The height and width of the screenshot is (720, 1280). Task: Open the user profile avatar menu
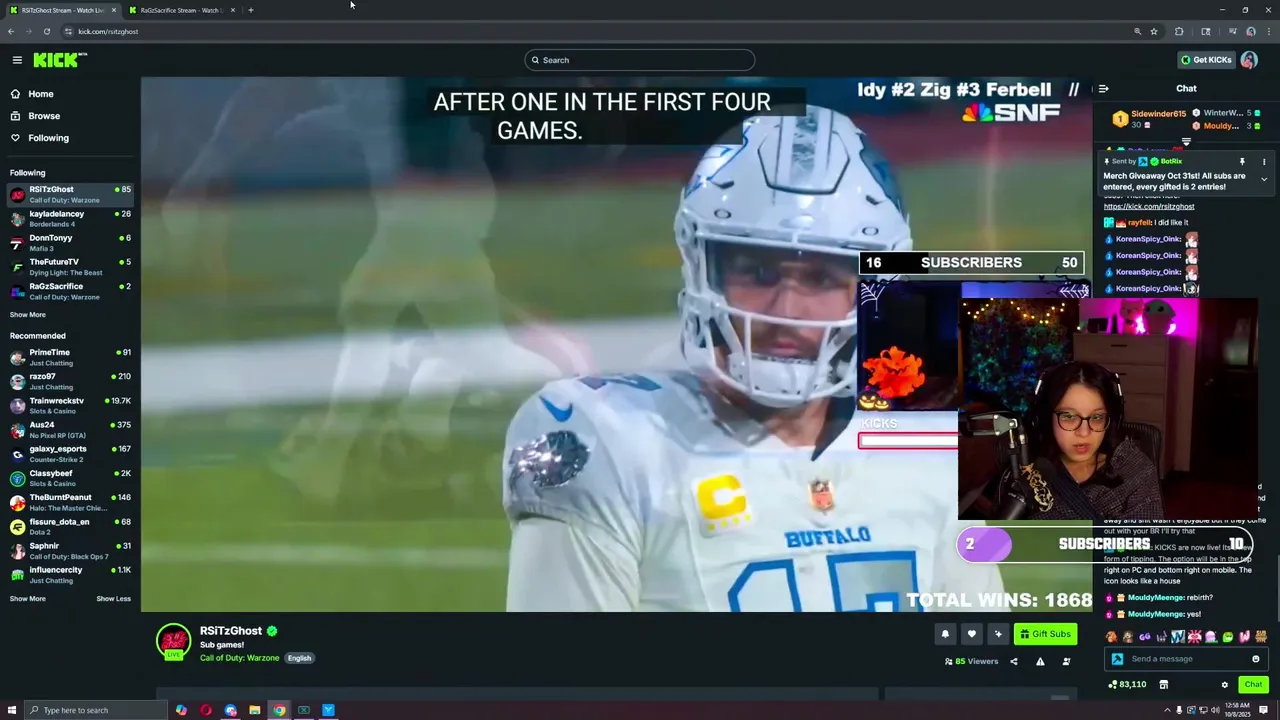click(1249, 60)
